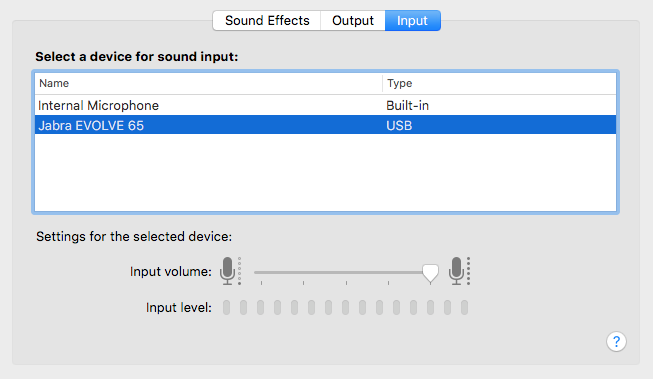Select Internal Microphone as input device

tap(325, 105)
